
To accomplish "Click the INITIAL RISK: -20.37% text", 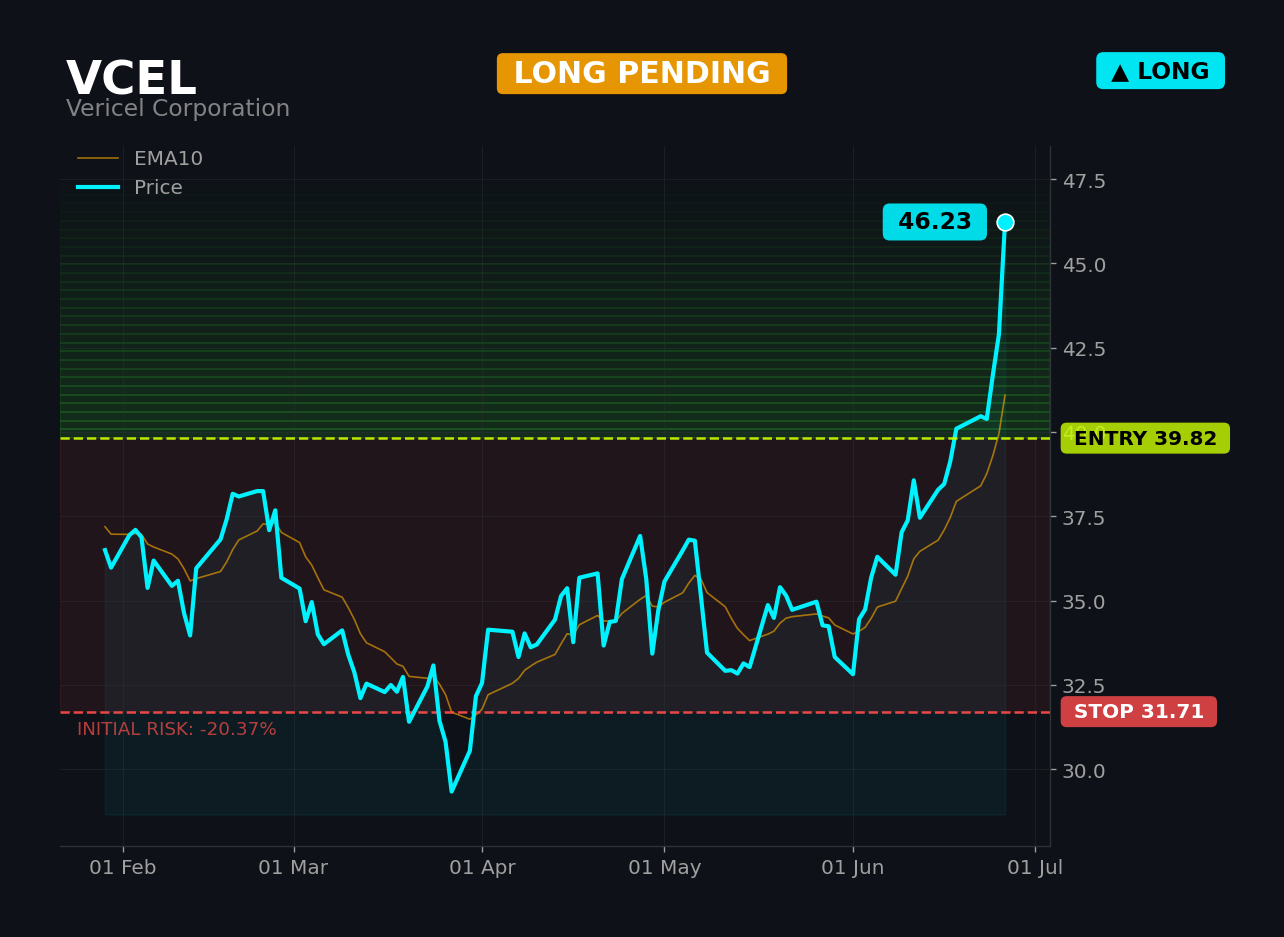I will coord(177,730).
